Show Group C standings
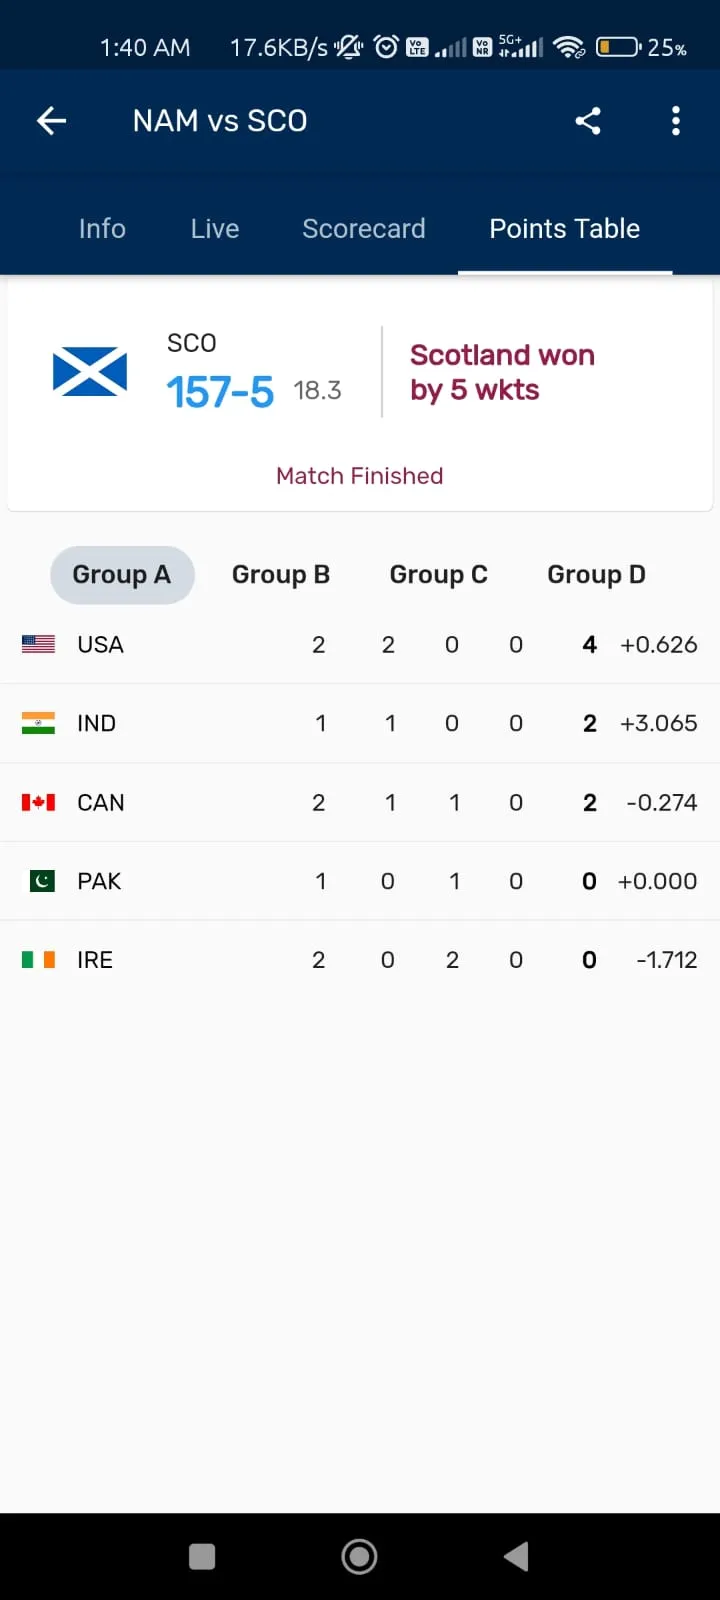 (x=439, y=575)
